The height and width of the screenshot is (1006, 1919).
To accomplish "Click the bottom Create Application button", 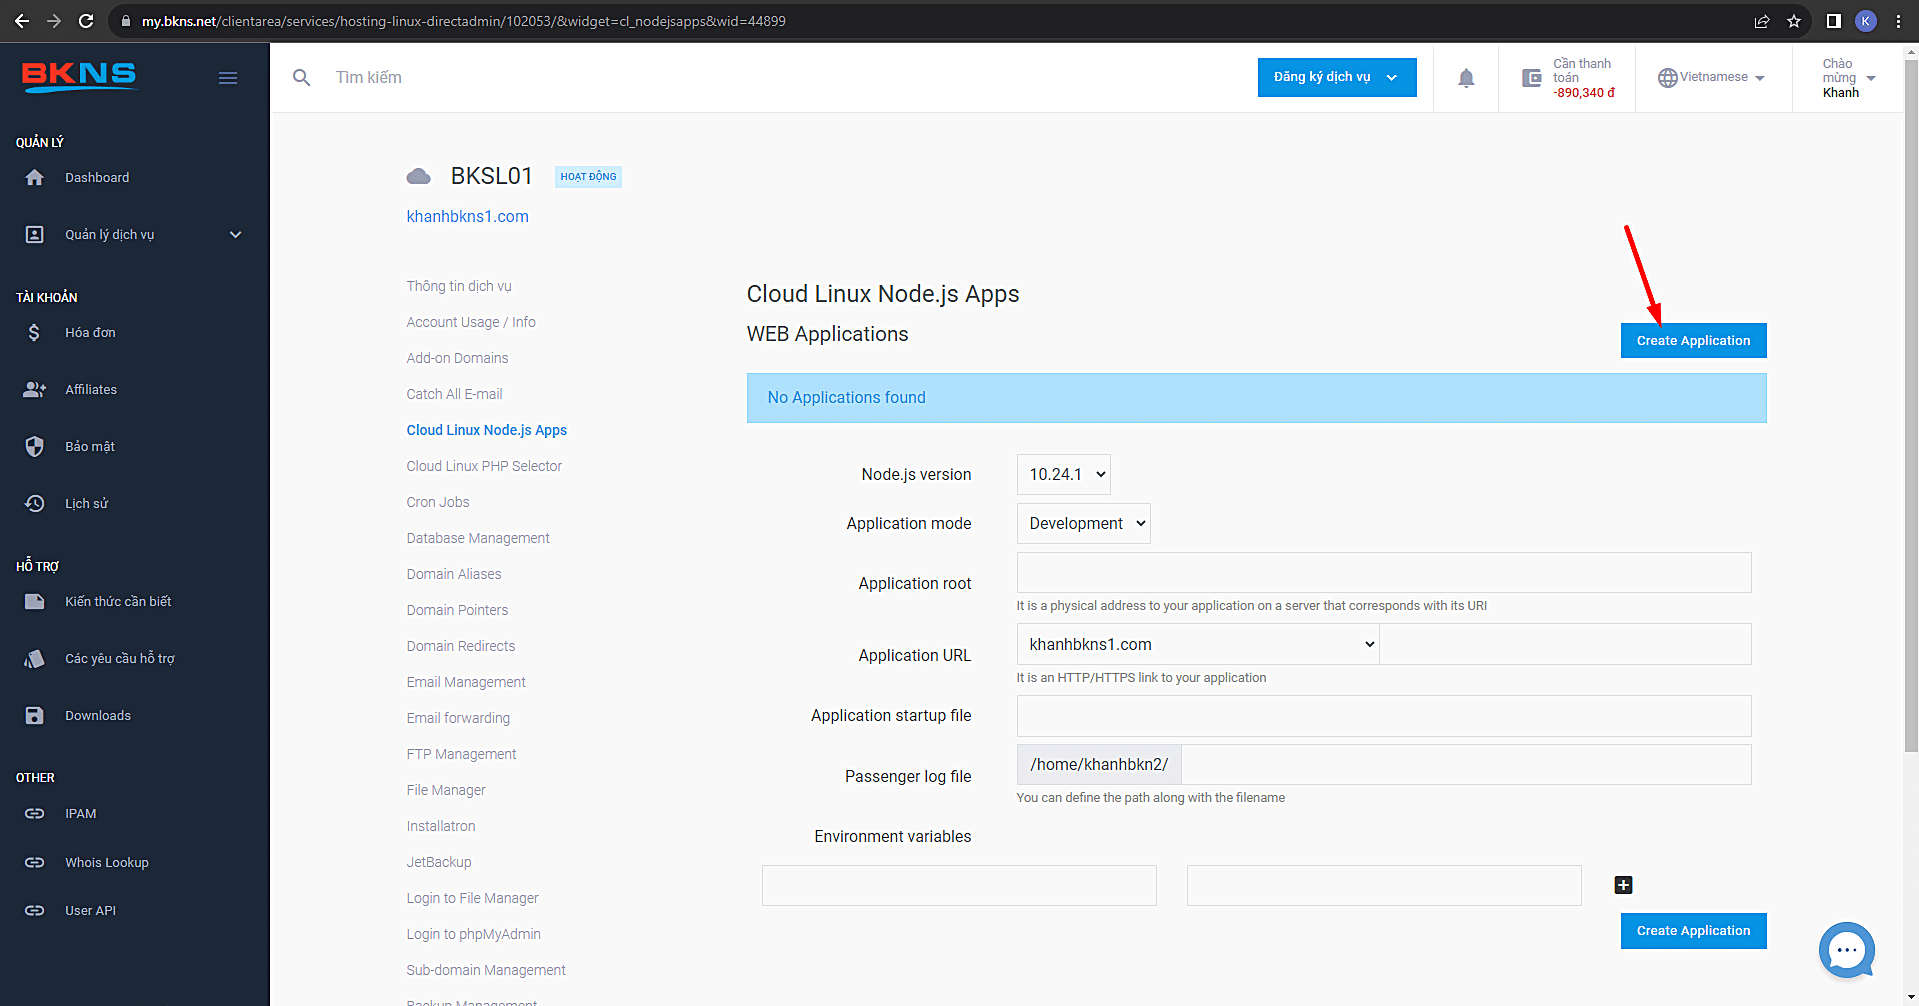I will 1693,931.
